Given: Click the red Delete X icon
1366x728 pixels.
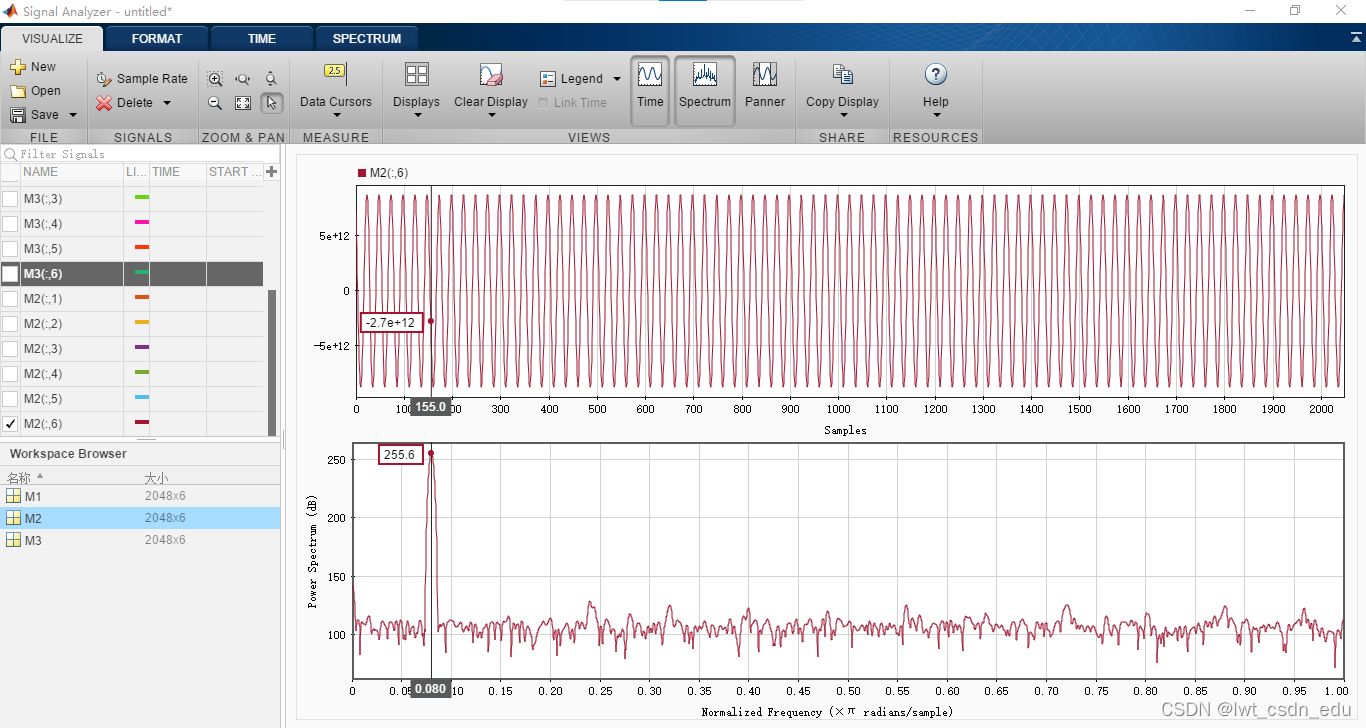Looking at the screenshot, I should tap(104, 103).
